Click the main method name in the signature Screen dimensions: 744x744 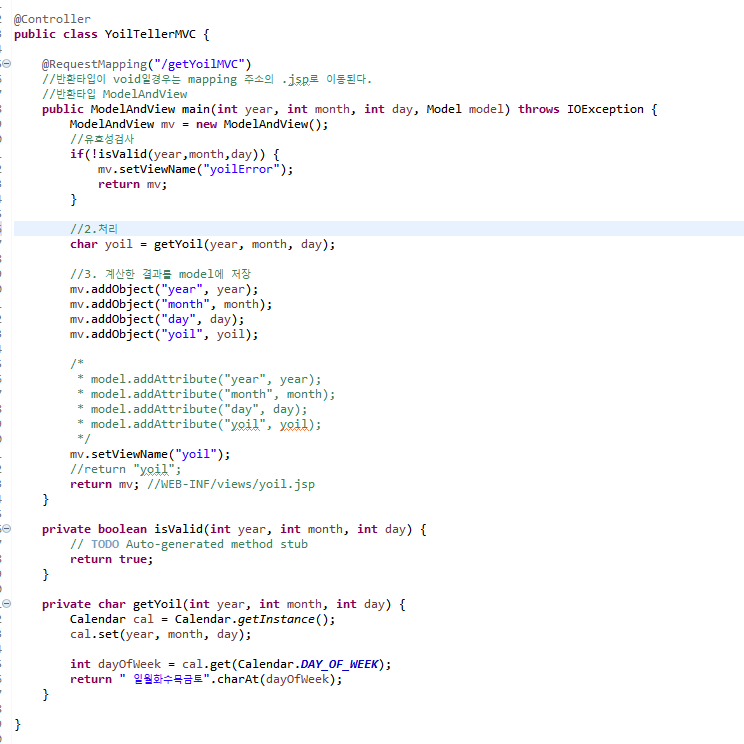(x=195, y=109)
